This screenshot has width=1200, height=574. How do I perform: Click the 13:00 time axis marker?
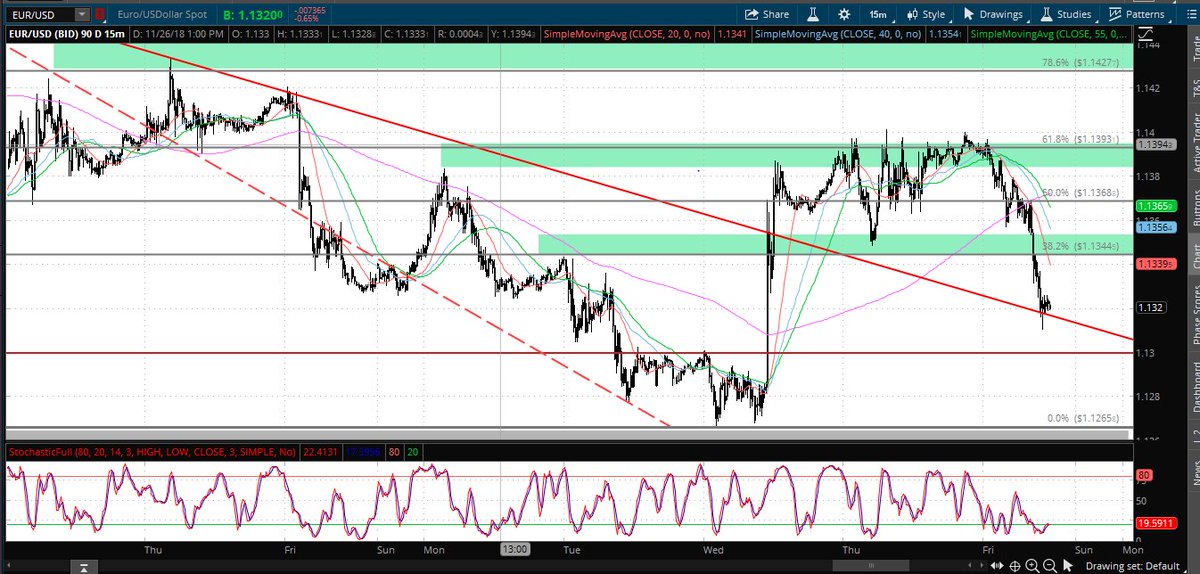(515, 549)
